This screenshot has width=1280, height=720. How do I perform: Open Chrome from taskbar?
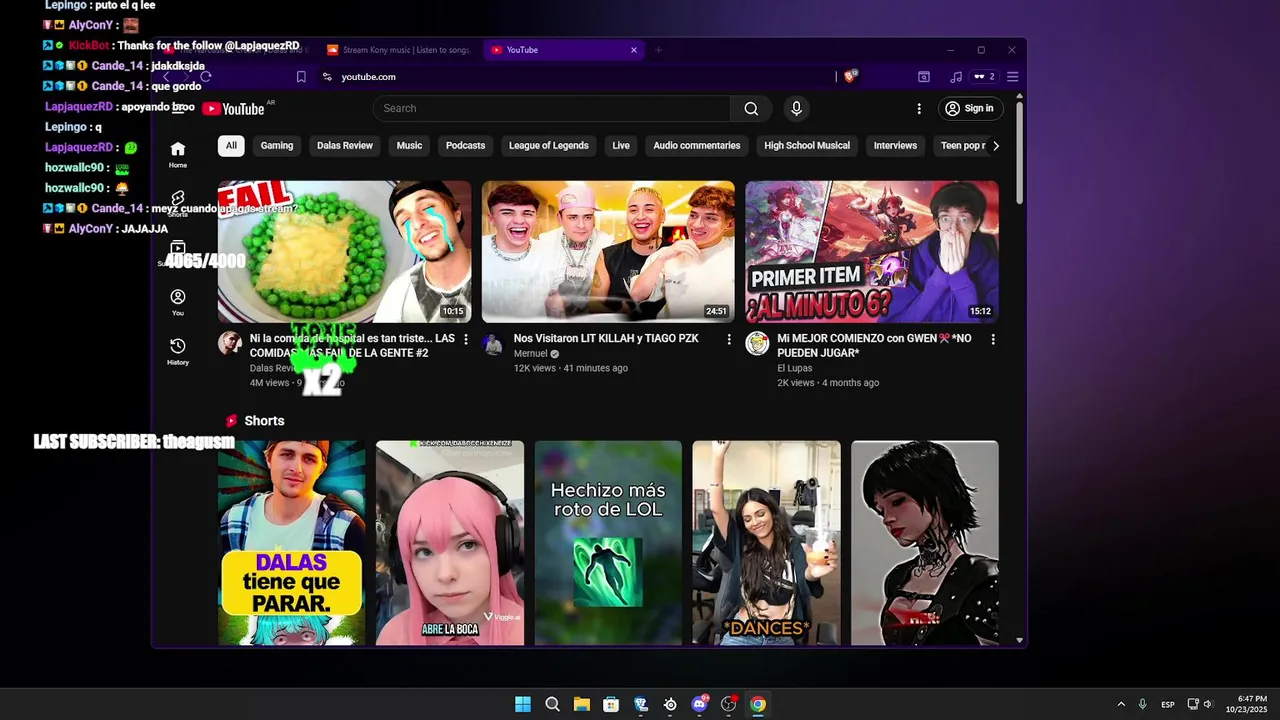click(758, 704)
